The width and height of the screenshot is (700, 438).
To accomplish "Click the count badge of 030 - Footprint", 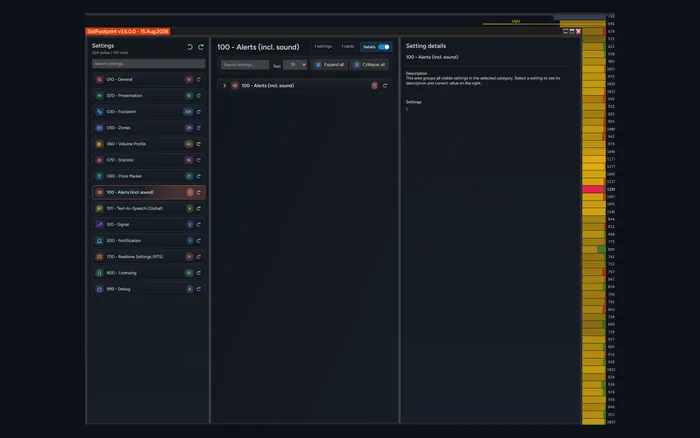I will [188, 112].
